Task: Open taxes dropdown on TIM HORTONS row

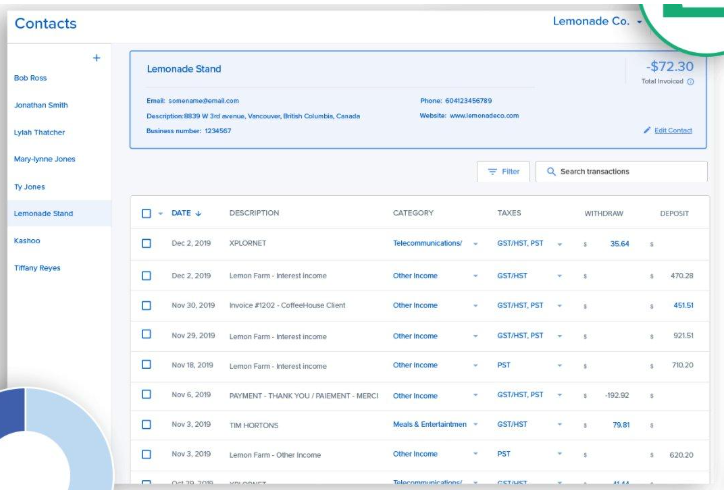Action: tap(559, 424)
